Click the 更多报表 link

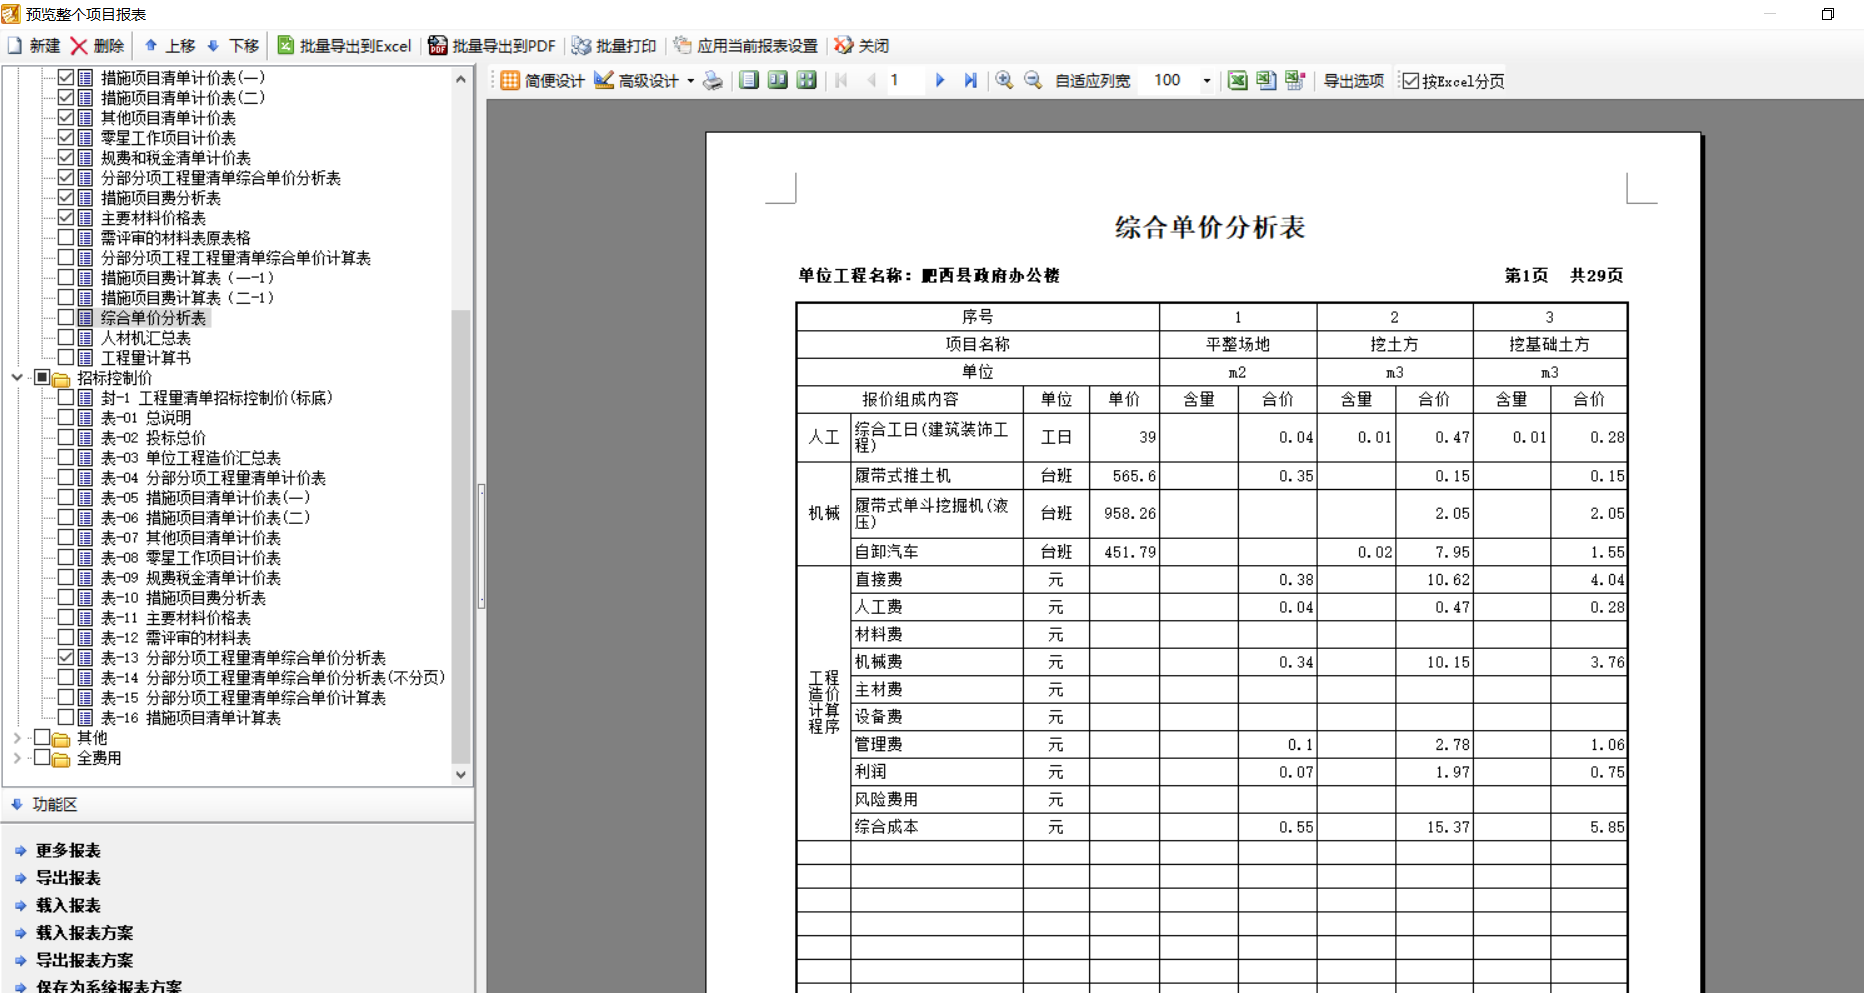[68, 850]
